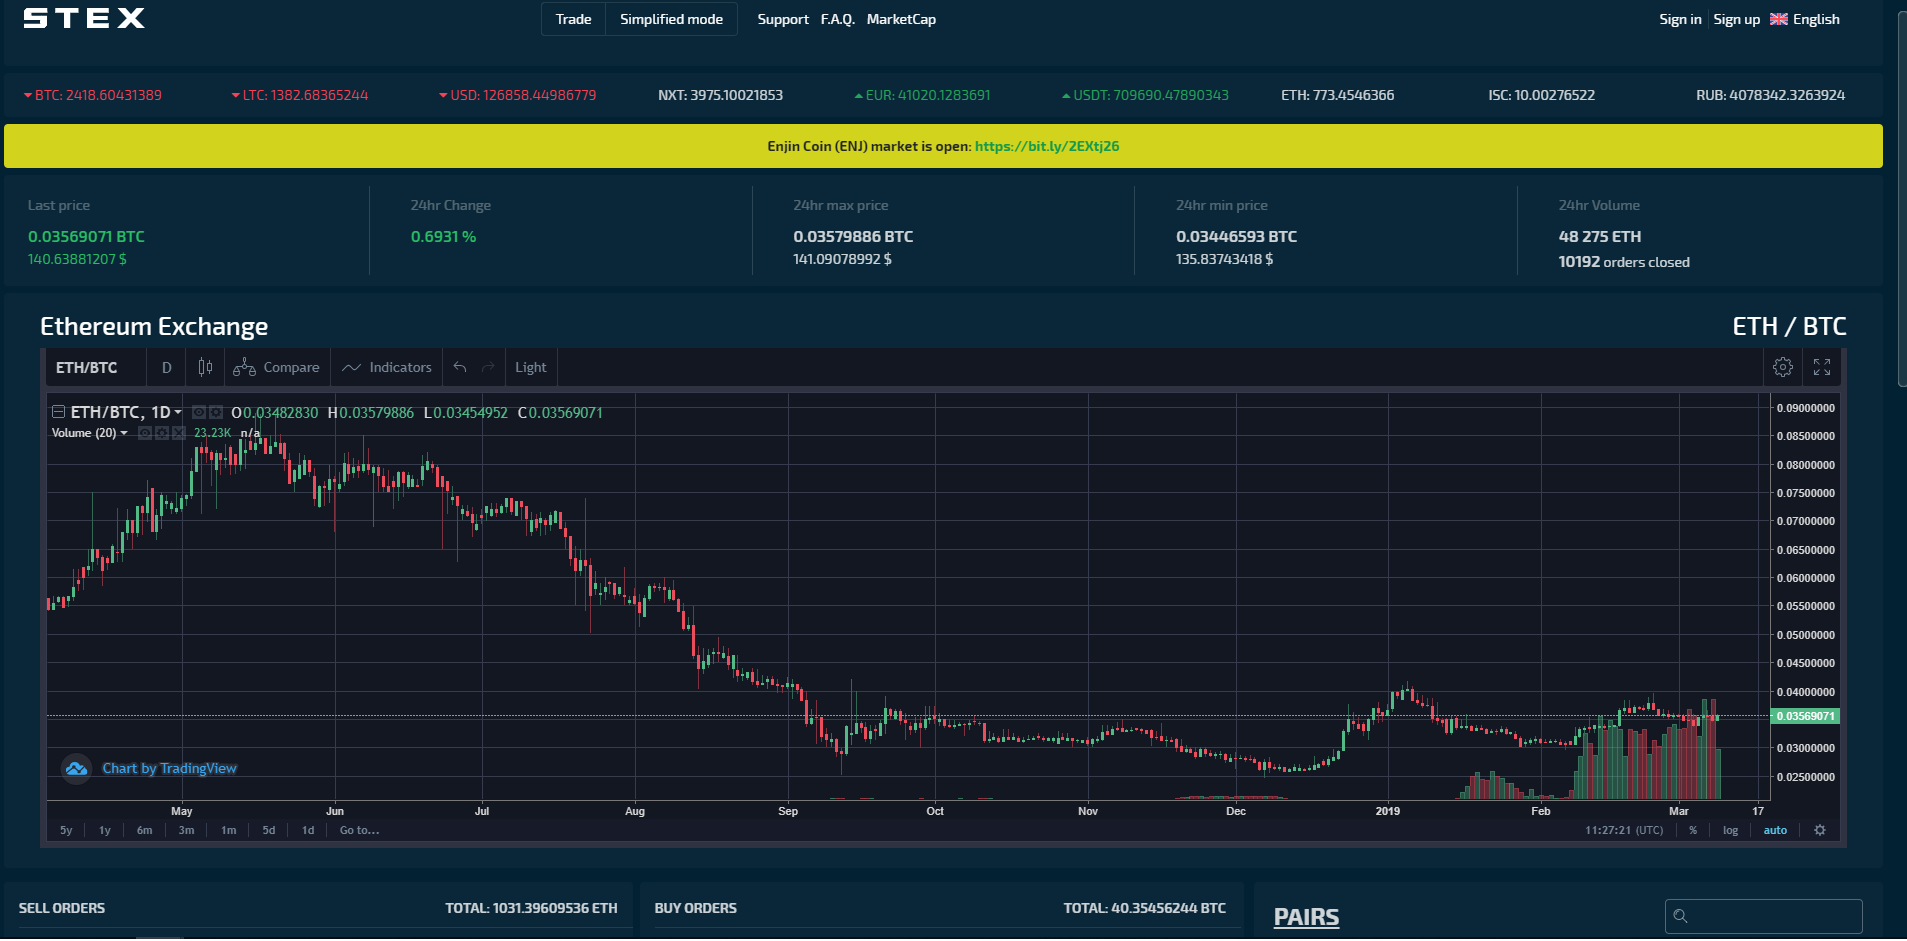Click the green arrow beside USDT ticker
This screenshot has width=1907, height=941.
click(1066, 96)
